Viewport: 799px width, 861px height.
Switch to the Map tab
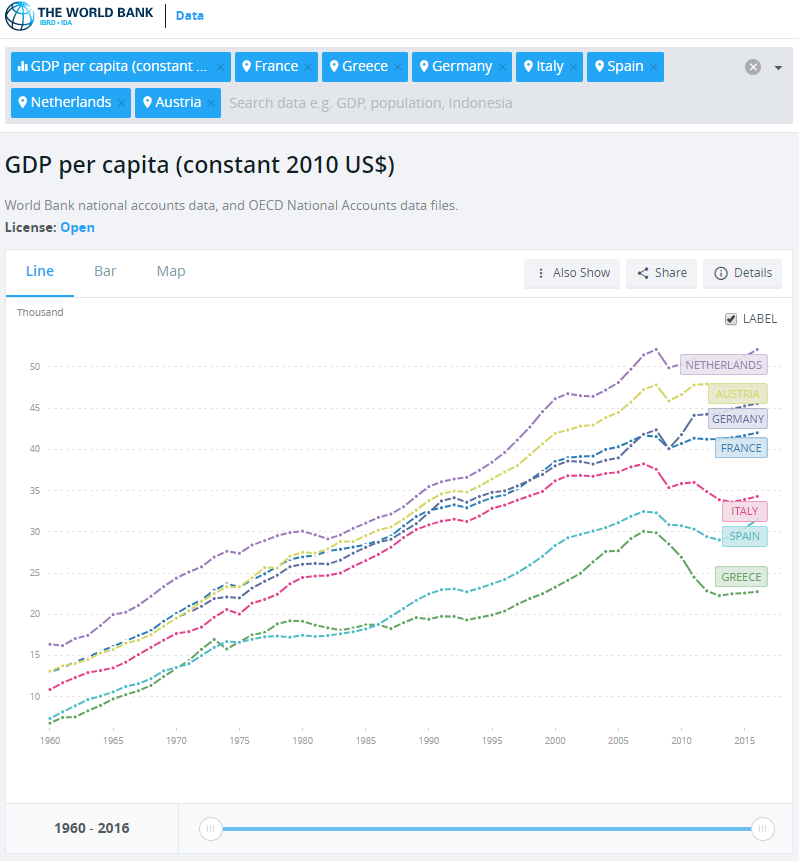pyautogui.click(x=171, y=272)
